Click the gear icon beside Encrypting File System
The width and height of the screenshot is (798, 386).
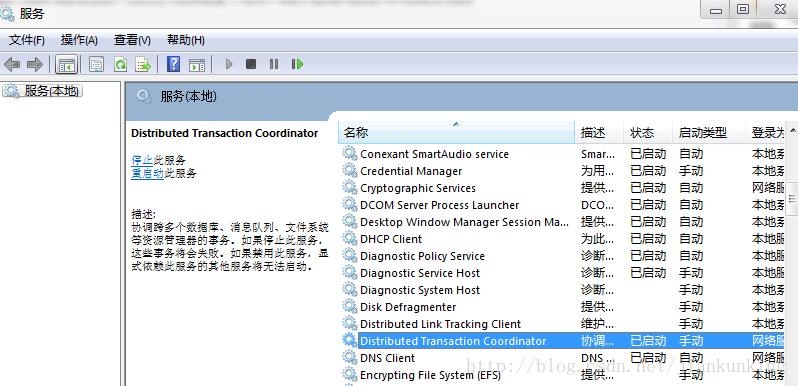[x=350, y=374]
